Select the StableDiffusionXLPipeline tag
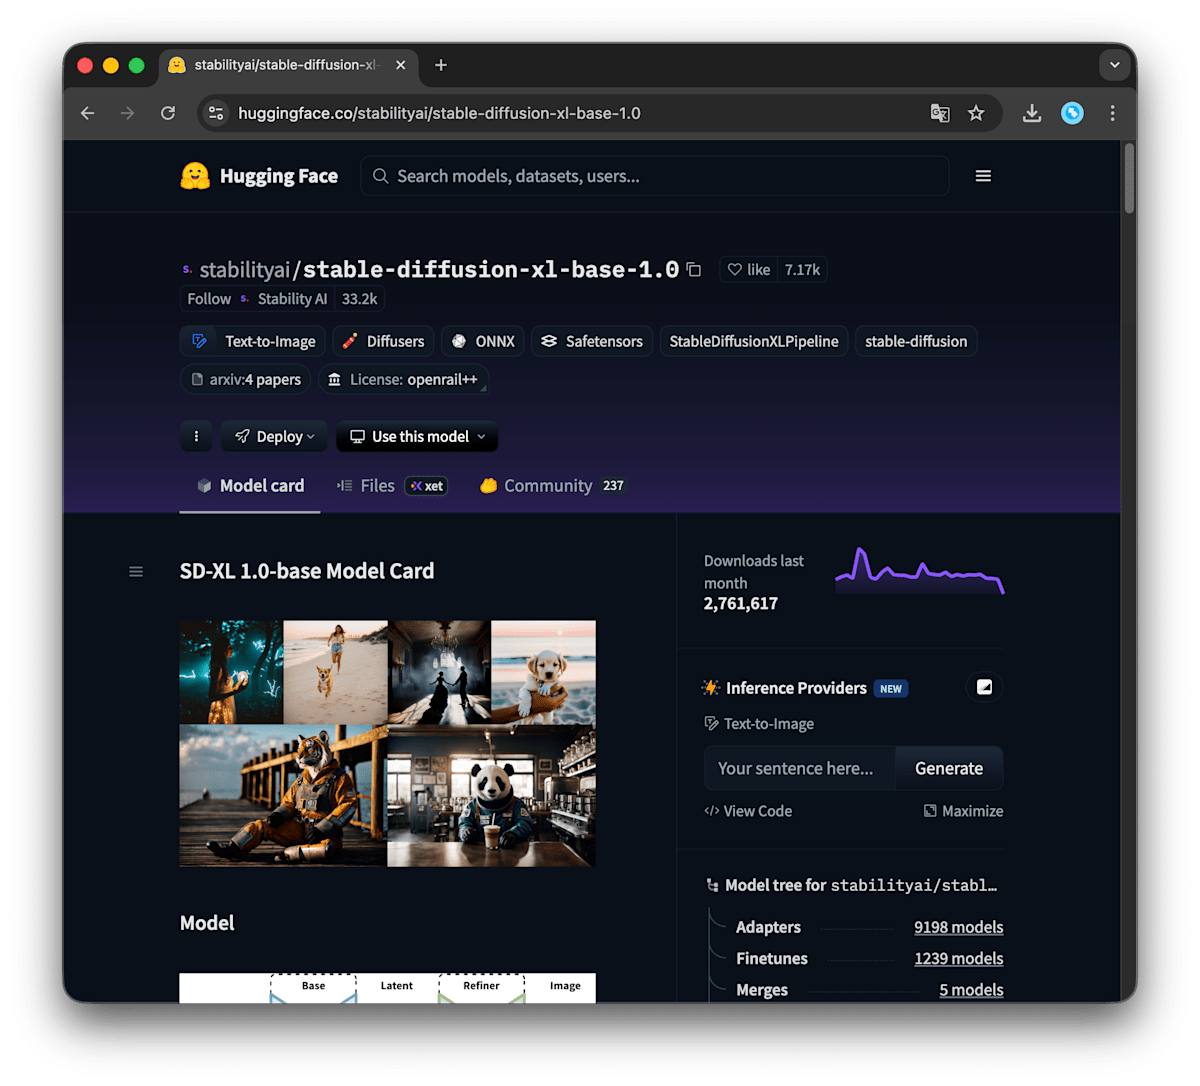The image size is (1200, 1086). pyautogui.click(x=754, y=341)
